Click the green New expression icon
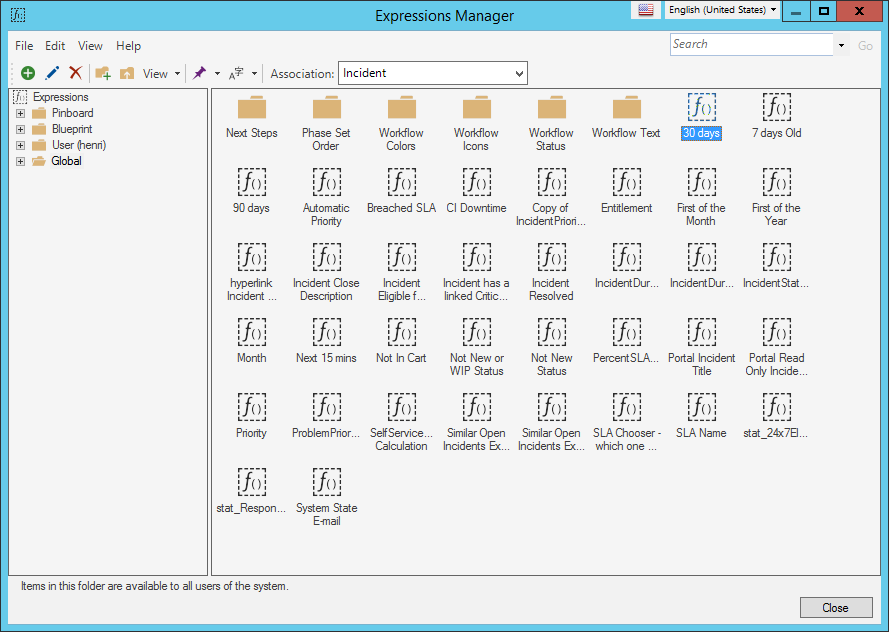This screenshot has height=632, width=889. tap(28, 73)
